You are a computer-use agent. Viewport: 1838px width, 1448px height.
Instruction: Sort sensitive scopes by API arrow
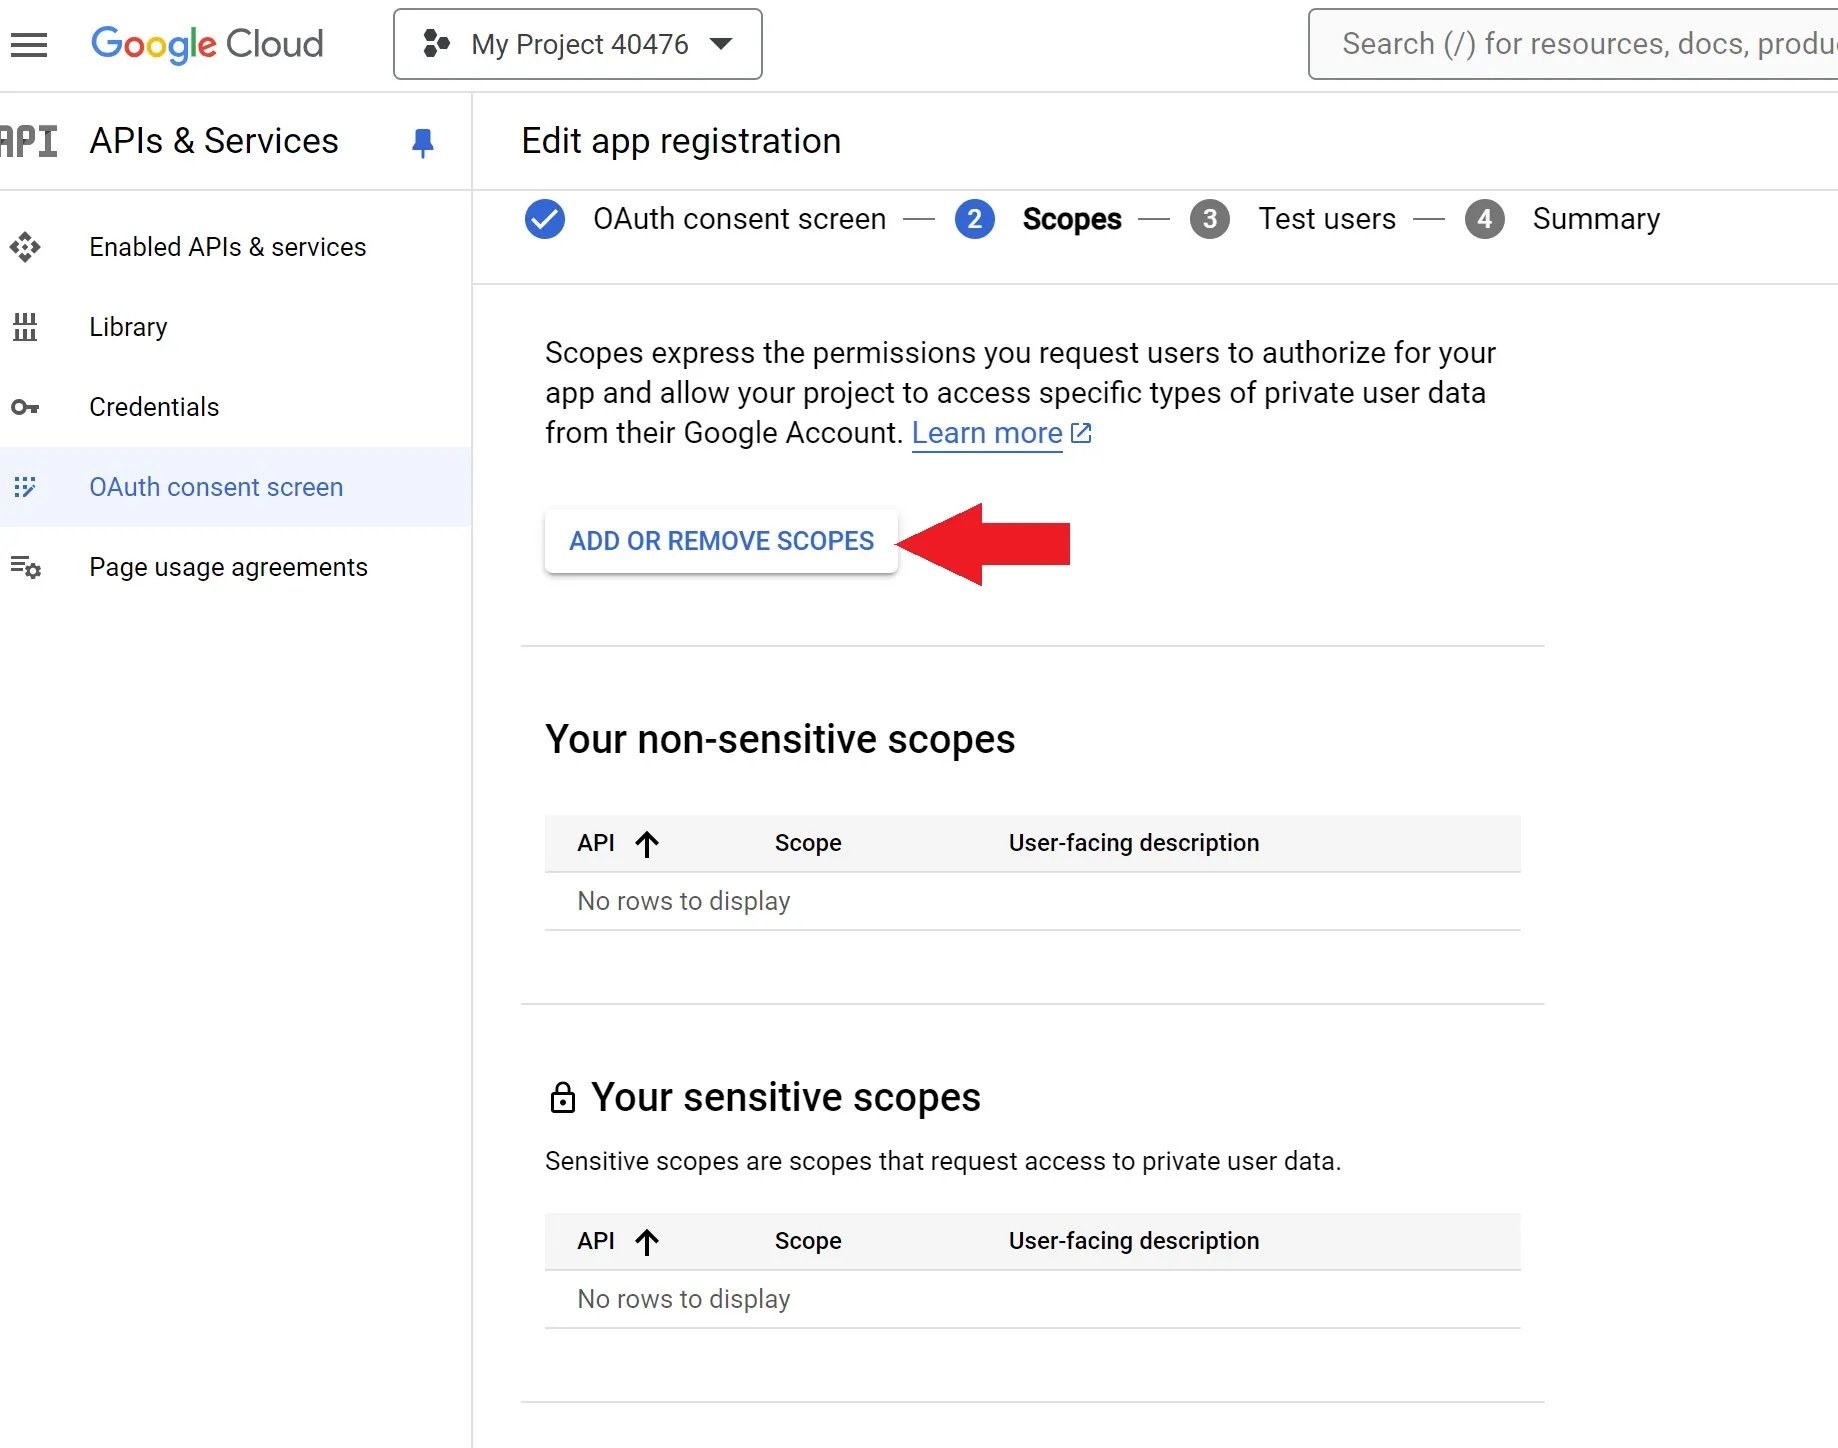tap(647, 1242)
